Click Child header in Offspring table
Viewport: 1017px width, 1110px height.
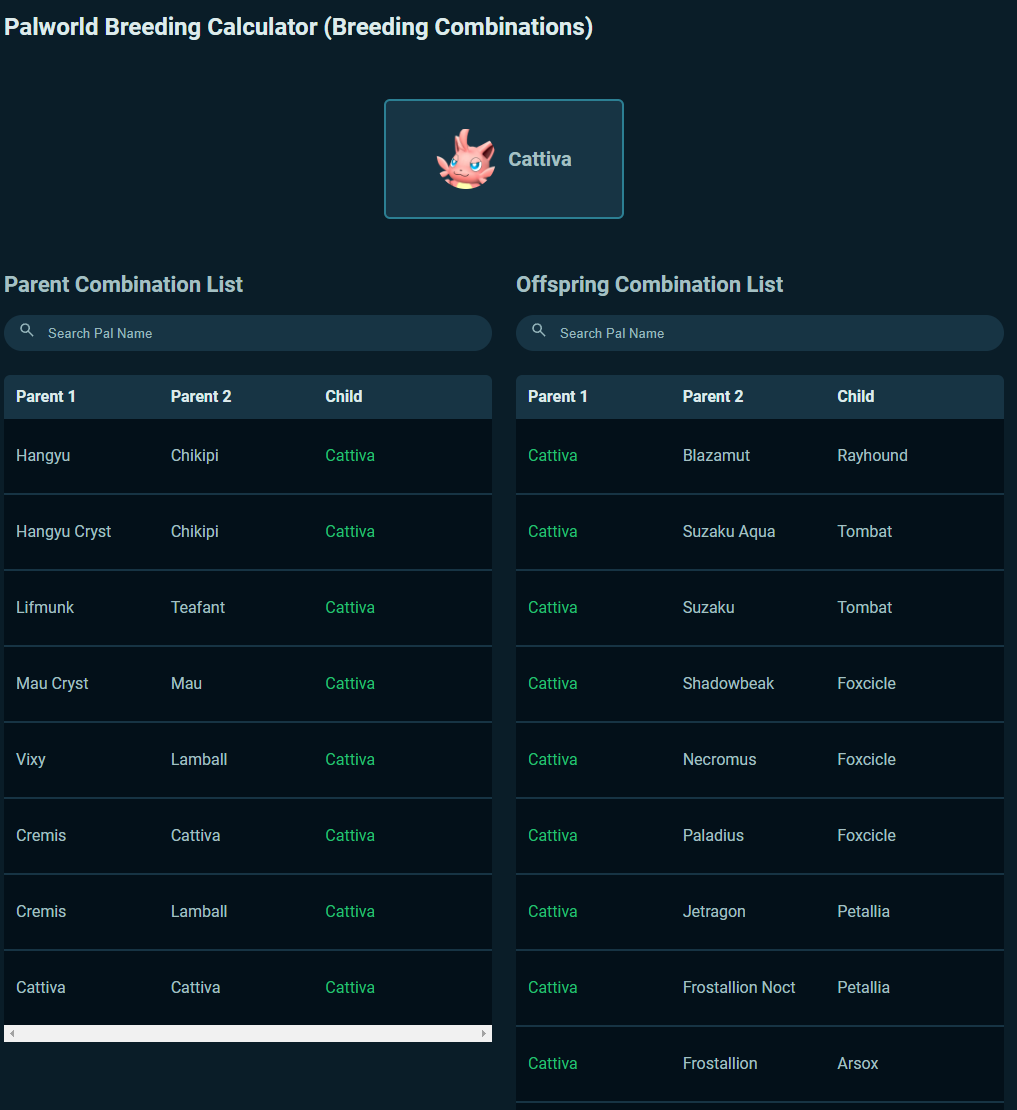(856, 396)
